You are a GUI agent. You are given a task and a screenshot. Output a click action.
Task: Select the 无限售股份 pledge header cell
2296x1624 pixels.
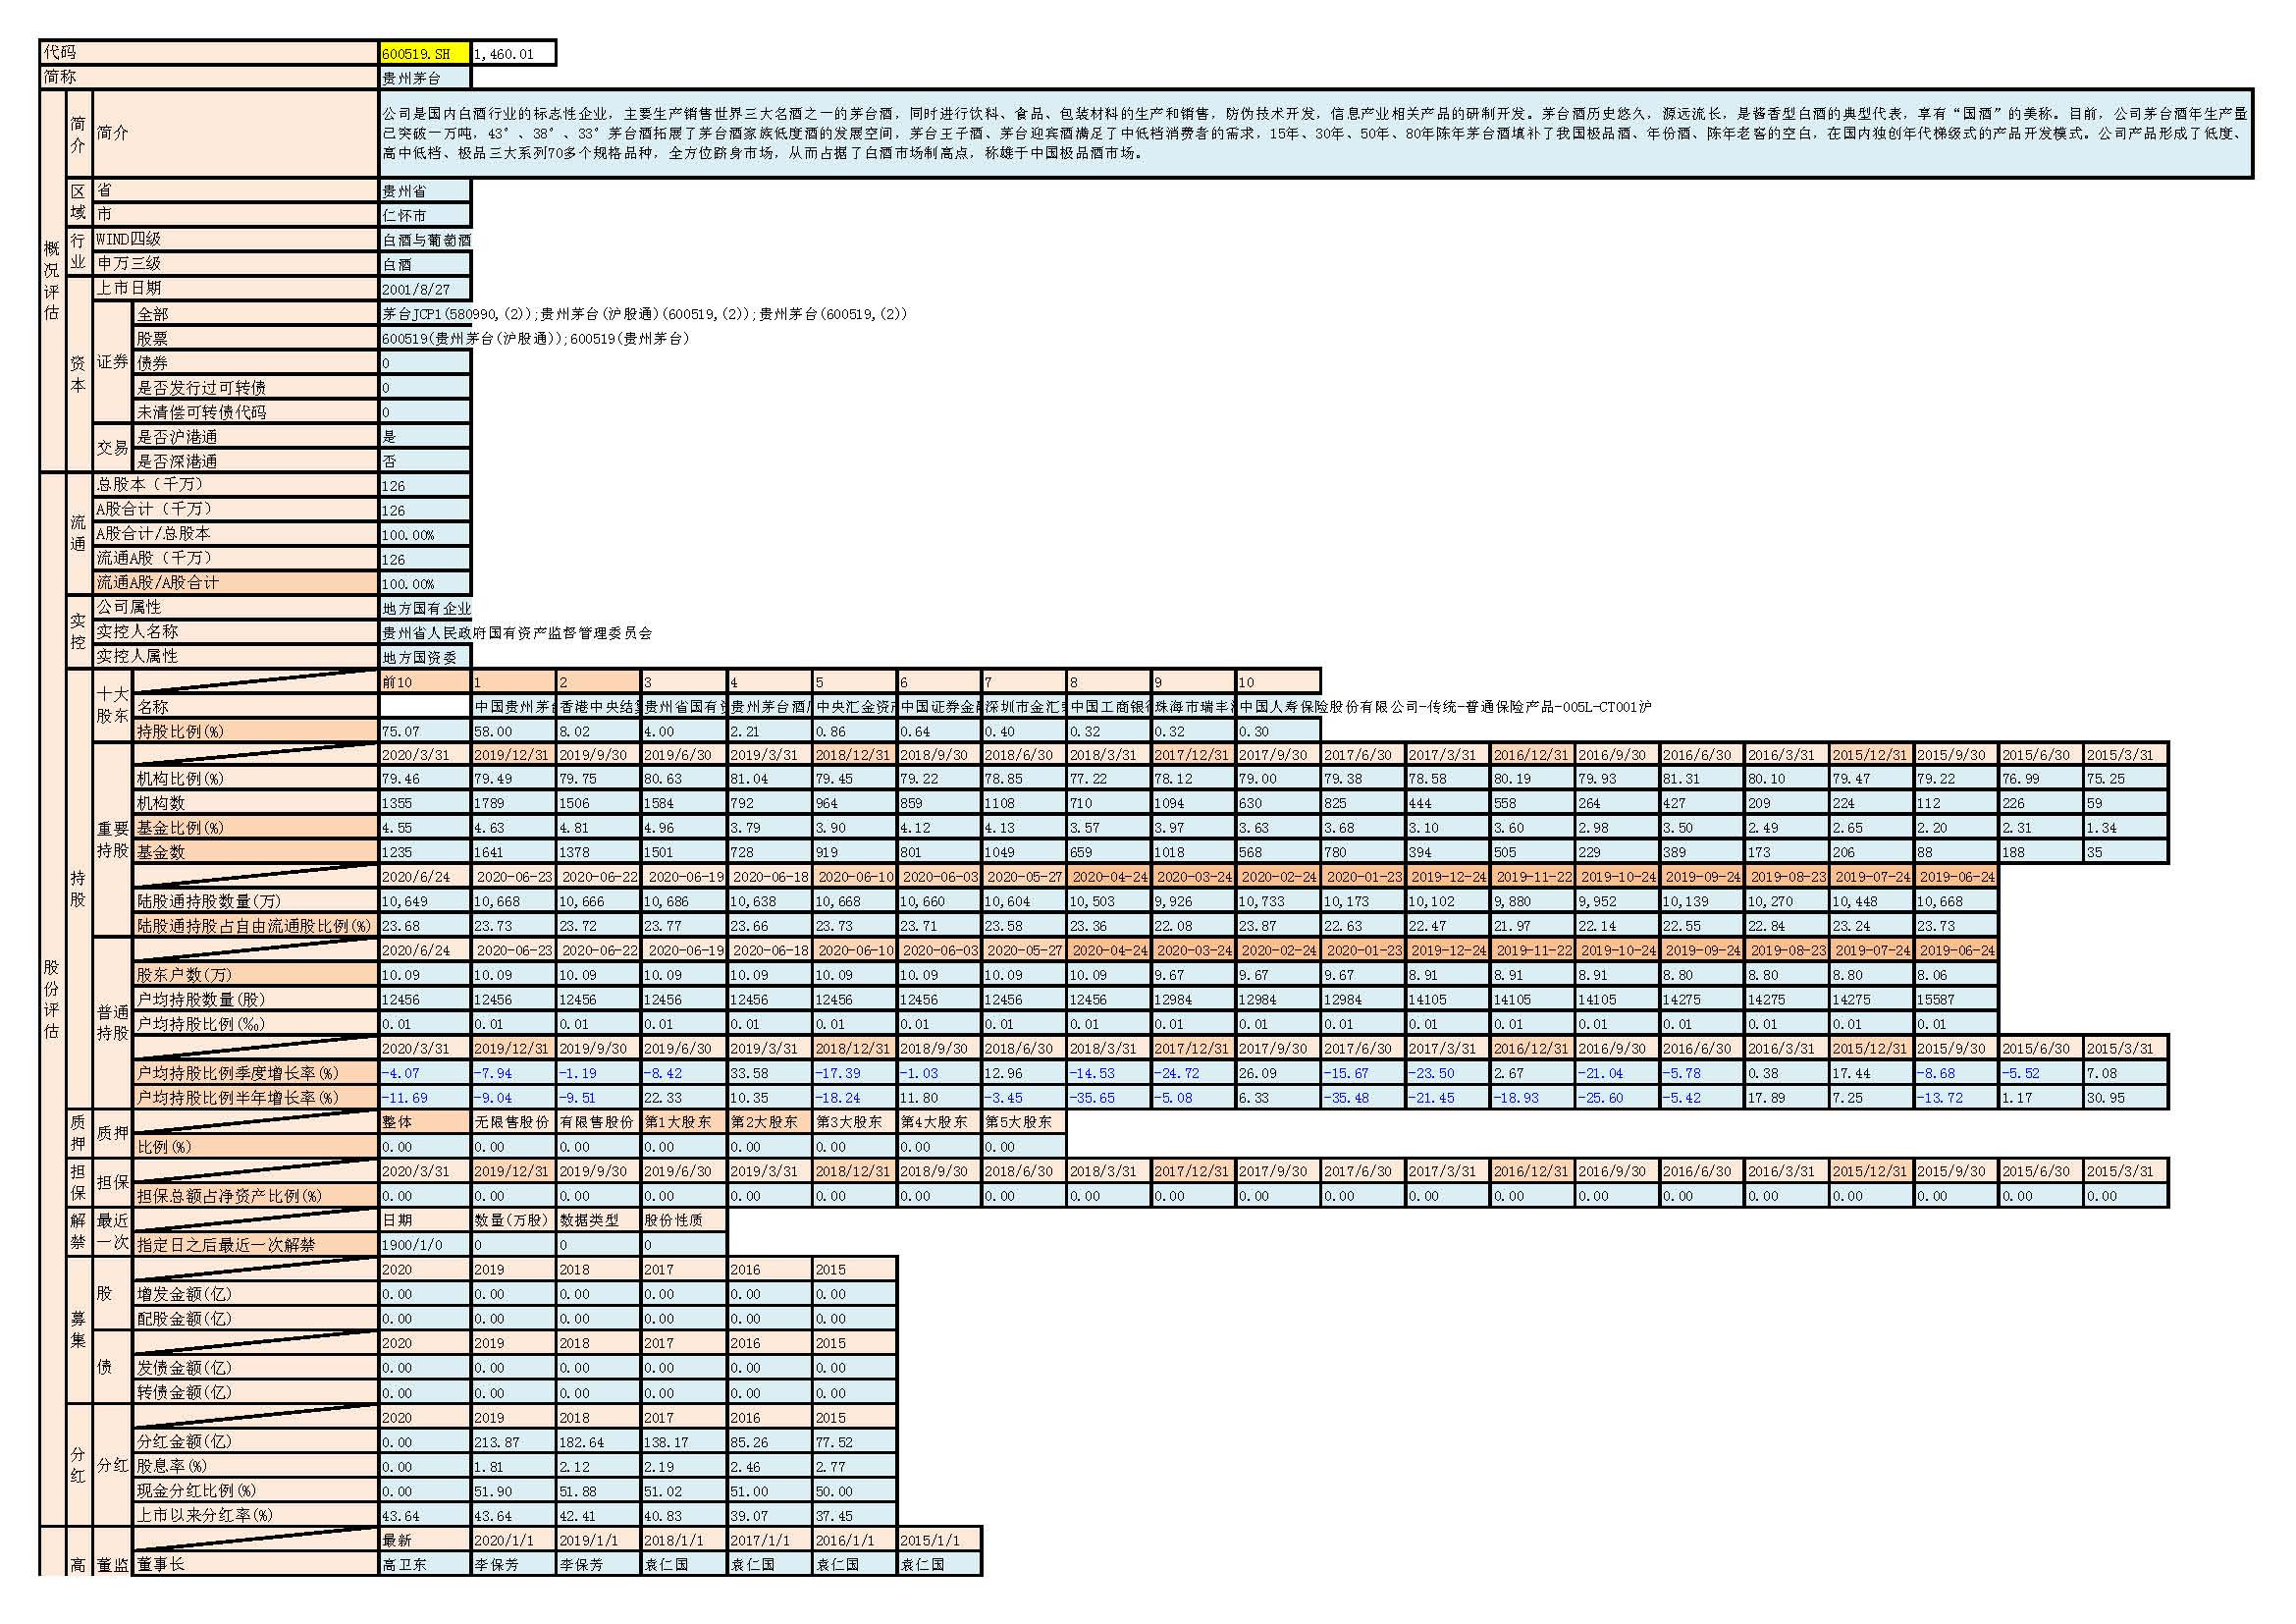coord(512,1122)
